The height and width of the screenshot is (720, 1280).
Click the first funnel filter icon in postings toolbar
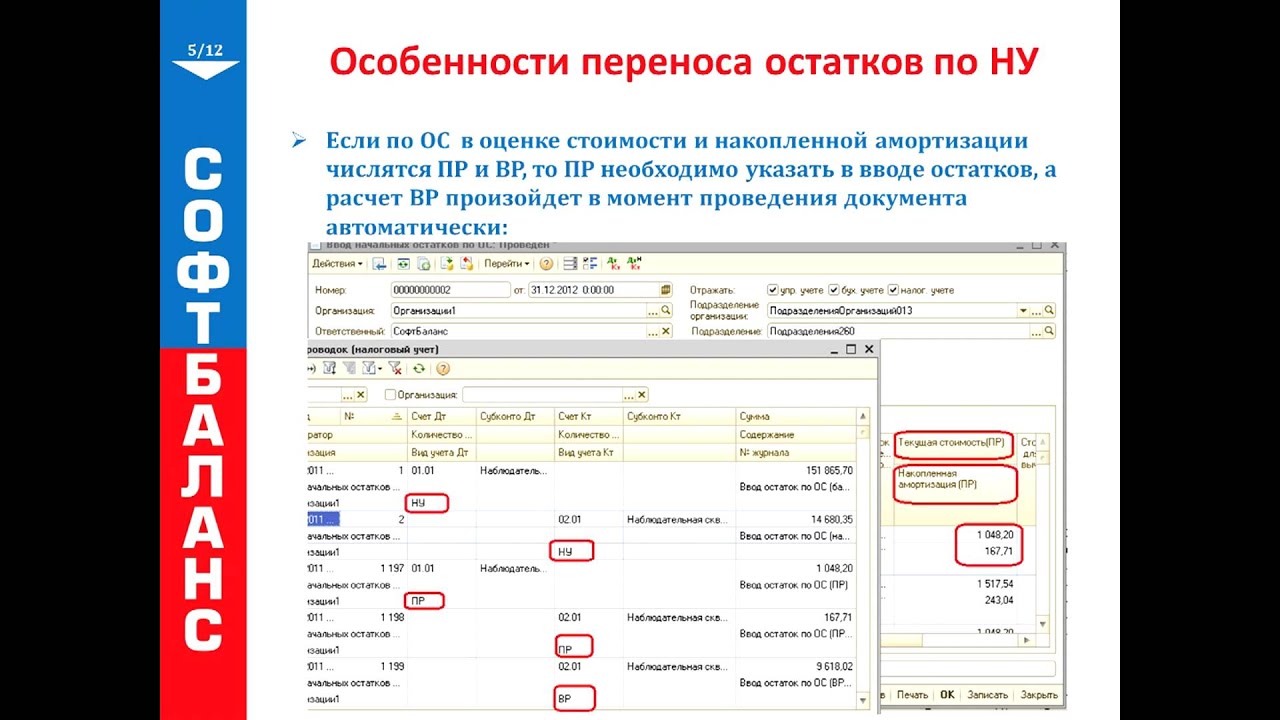(330, 368)
